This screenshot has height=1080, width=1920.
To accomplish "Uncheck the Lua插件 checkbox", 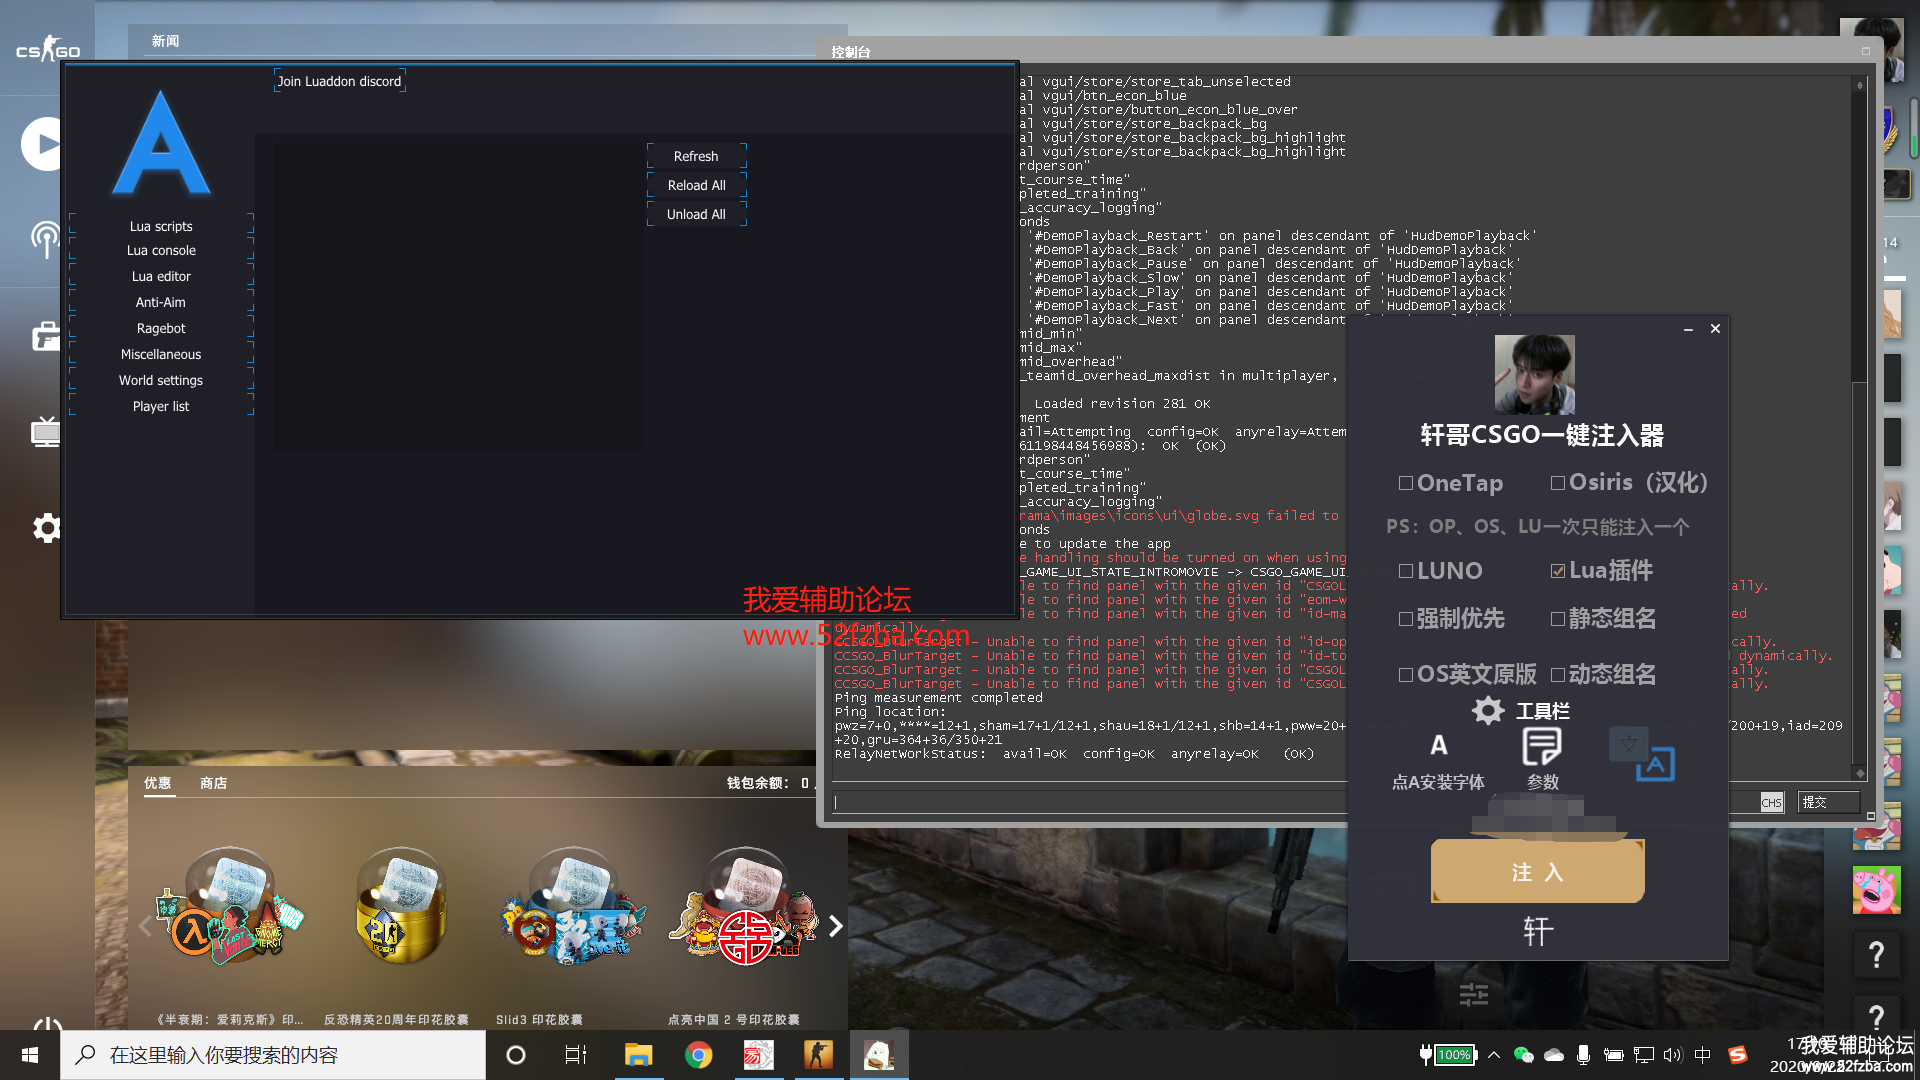I will pos(1557,571).
